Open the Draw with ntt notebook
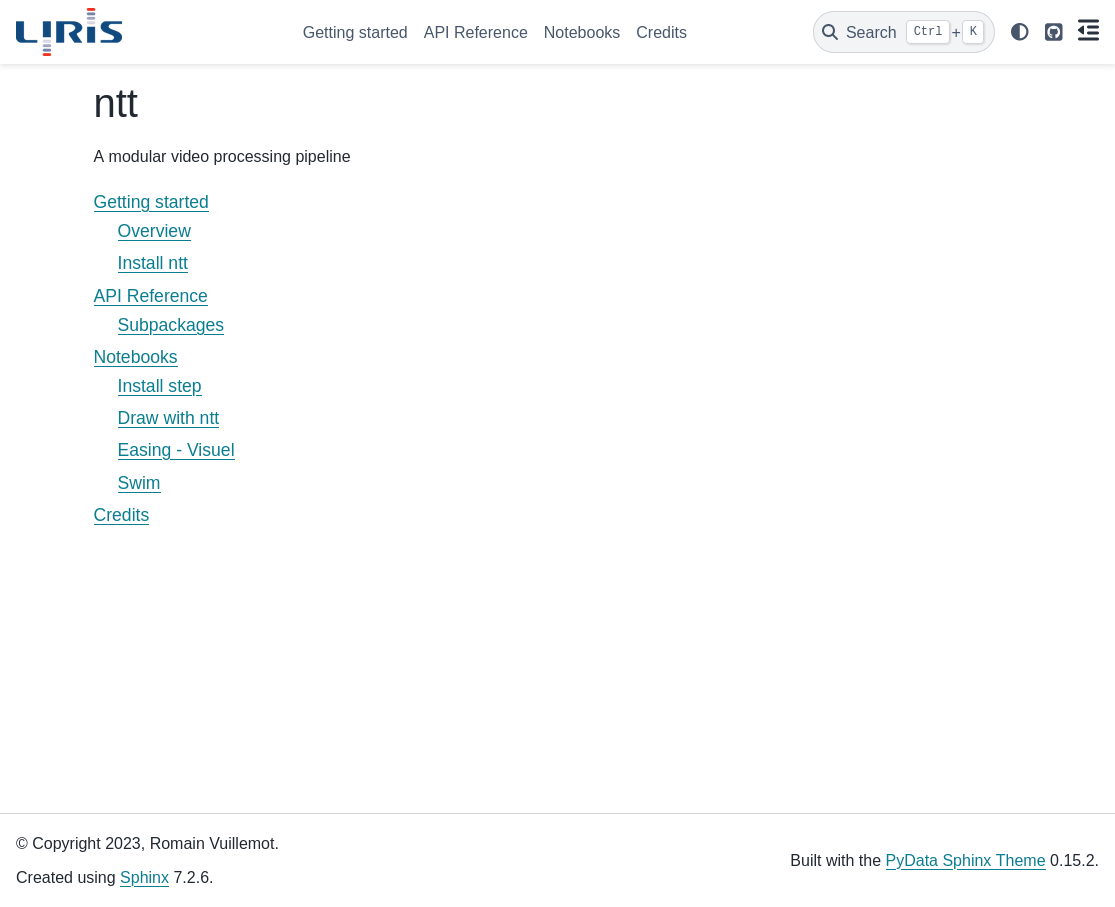 (168, 418)
